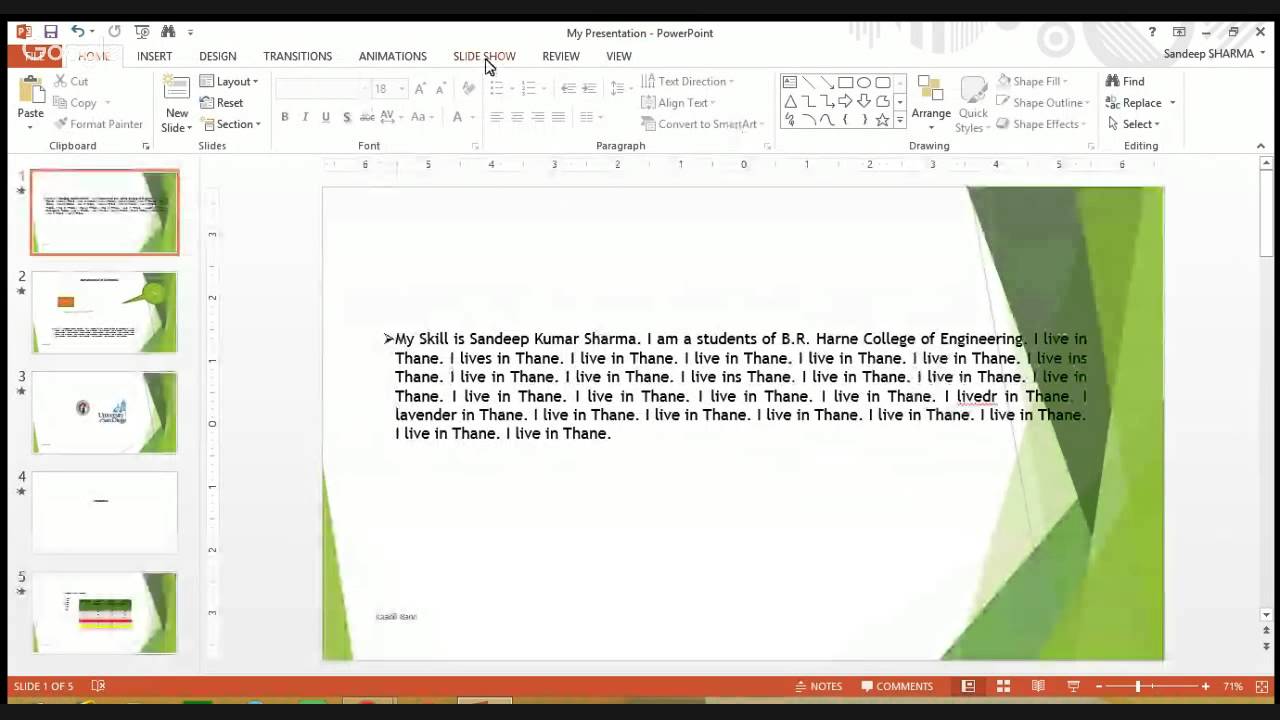This screenshot has height=720, width=1280.
Task: Open Text Direction menu
Action: coord(687,81)
